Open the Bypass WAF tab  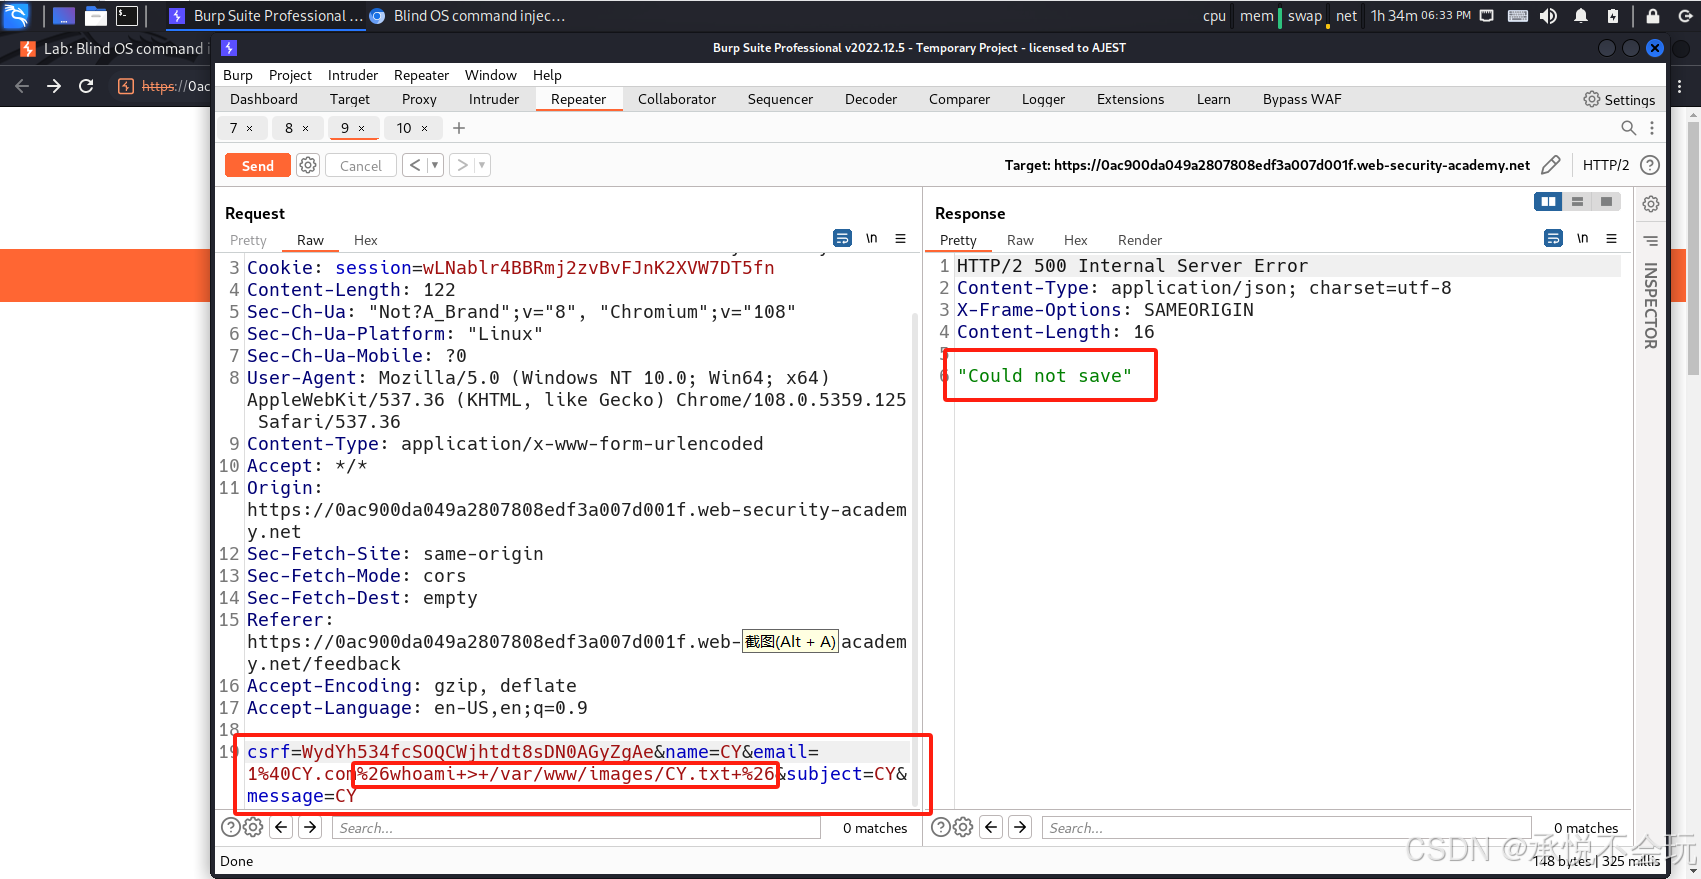click(1302, 99)
